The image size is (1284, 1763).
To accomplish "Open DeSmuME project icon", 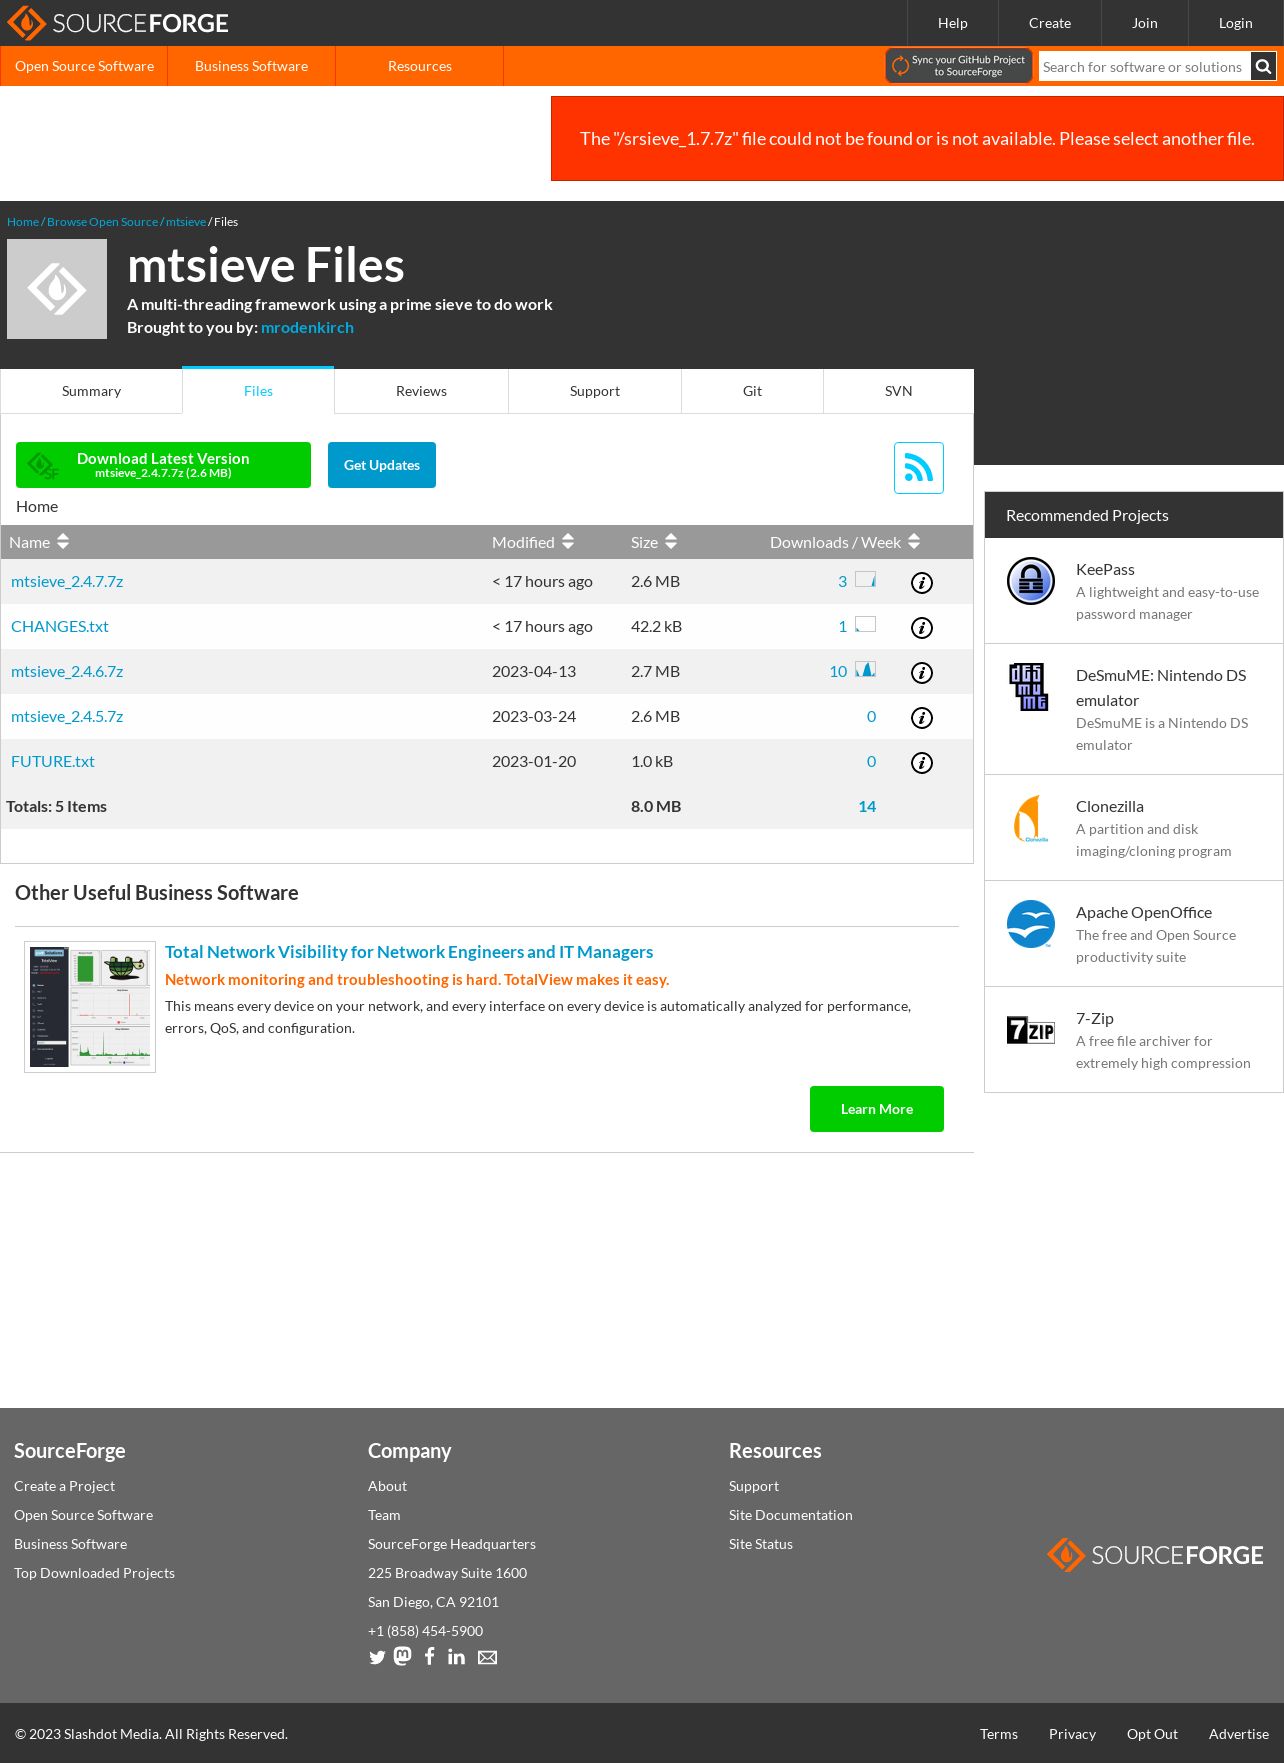I will pos(1028,687).
